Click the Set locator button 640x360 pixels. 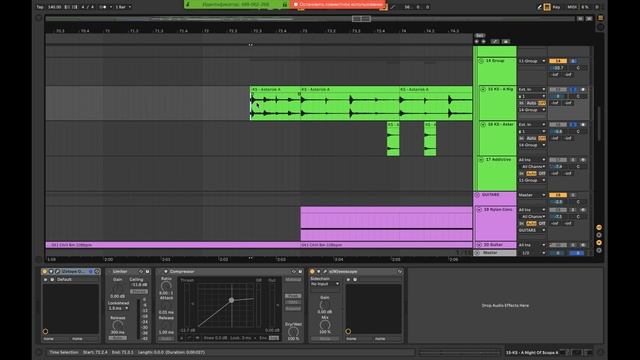tap(480, 36)
